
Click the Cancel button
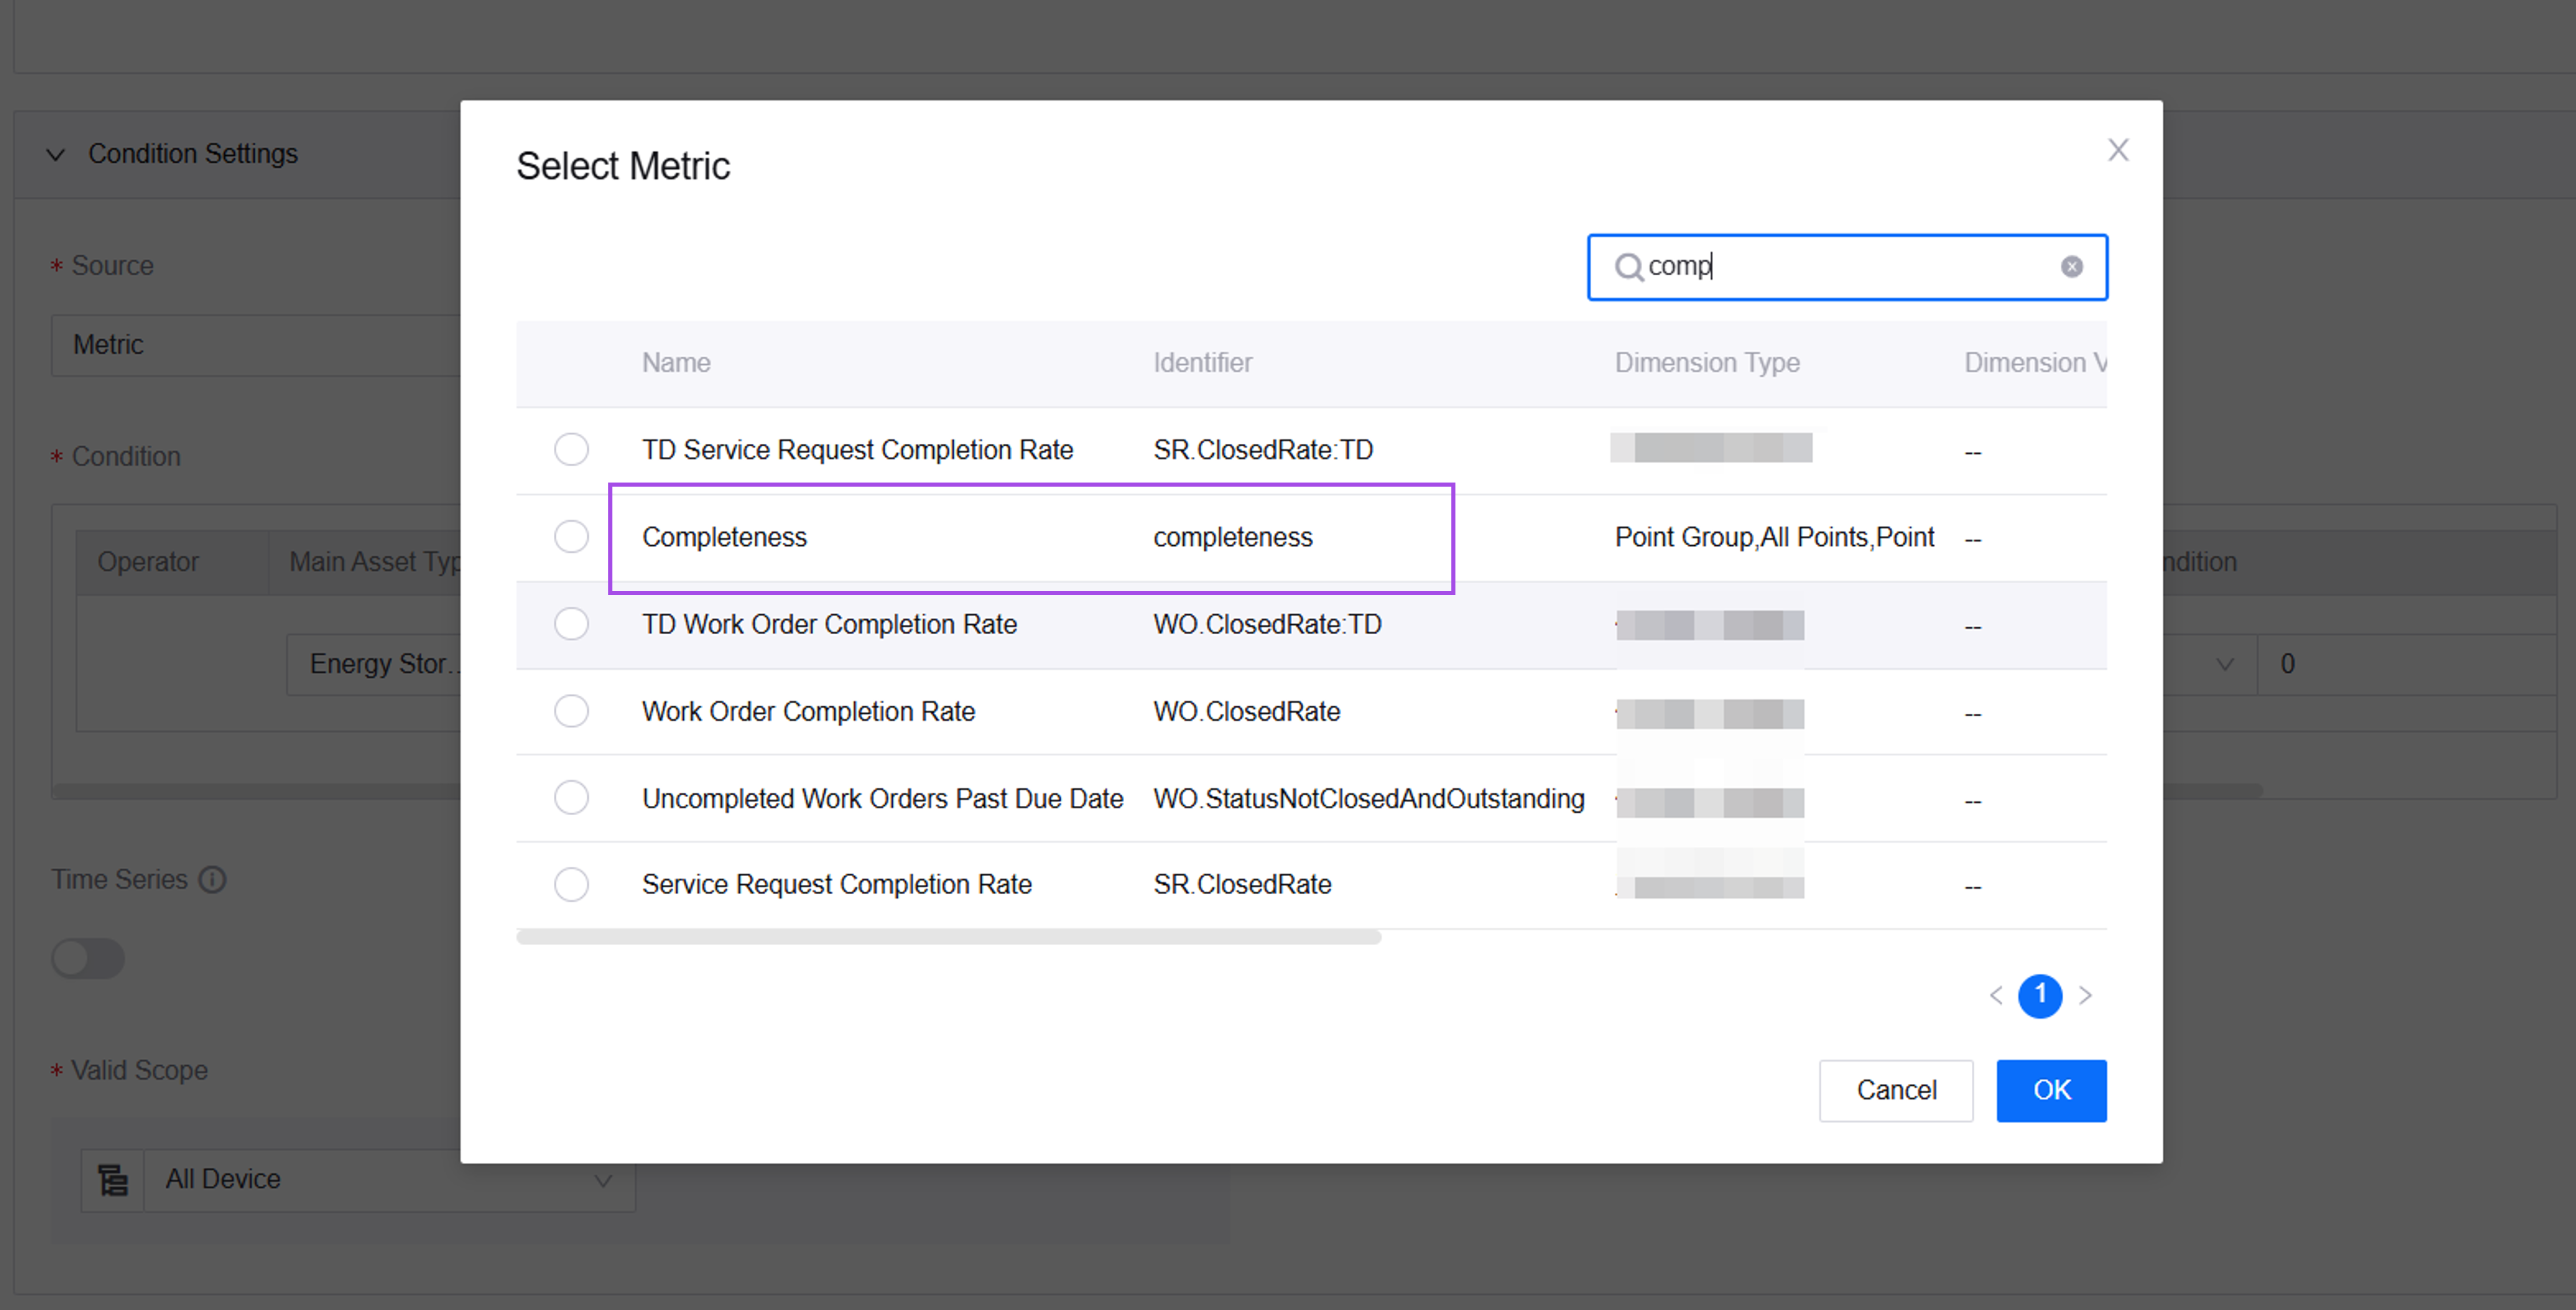pyautogui.click(x=1895, y=1090)
